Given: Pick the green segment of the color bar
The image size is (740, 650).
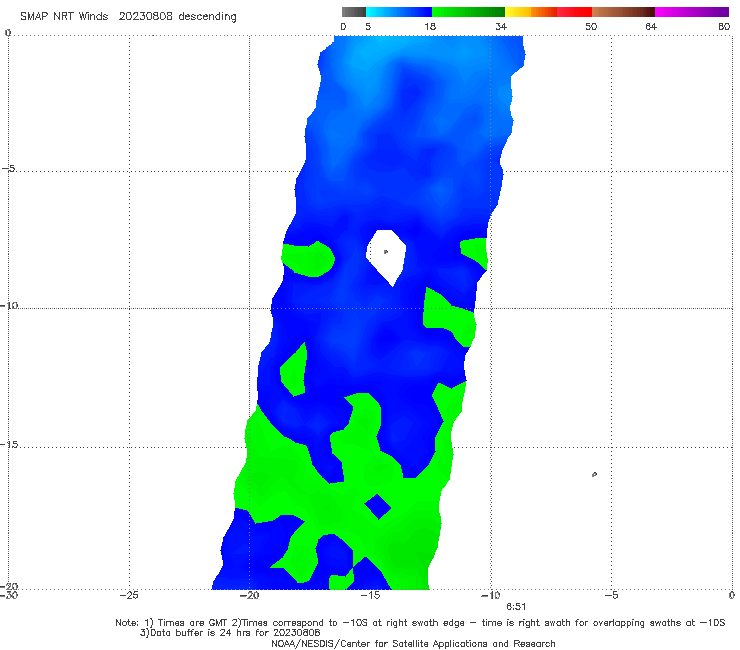Looking at the screenshot, I should tap(468, 12).
